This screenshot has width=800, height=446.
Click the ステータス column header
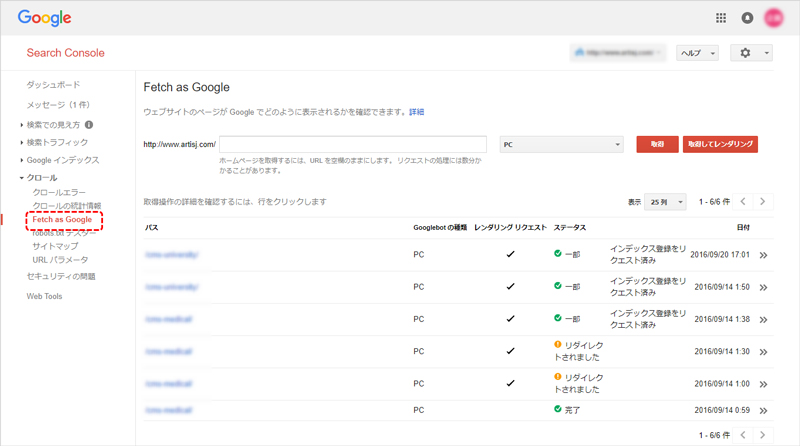570,228
